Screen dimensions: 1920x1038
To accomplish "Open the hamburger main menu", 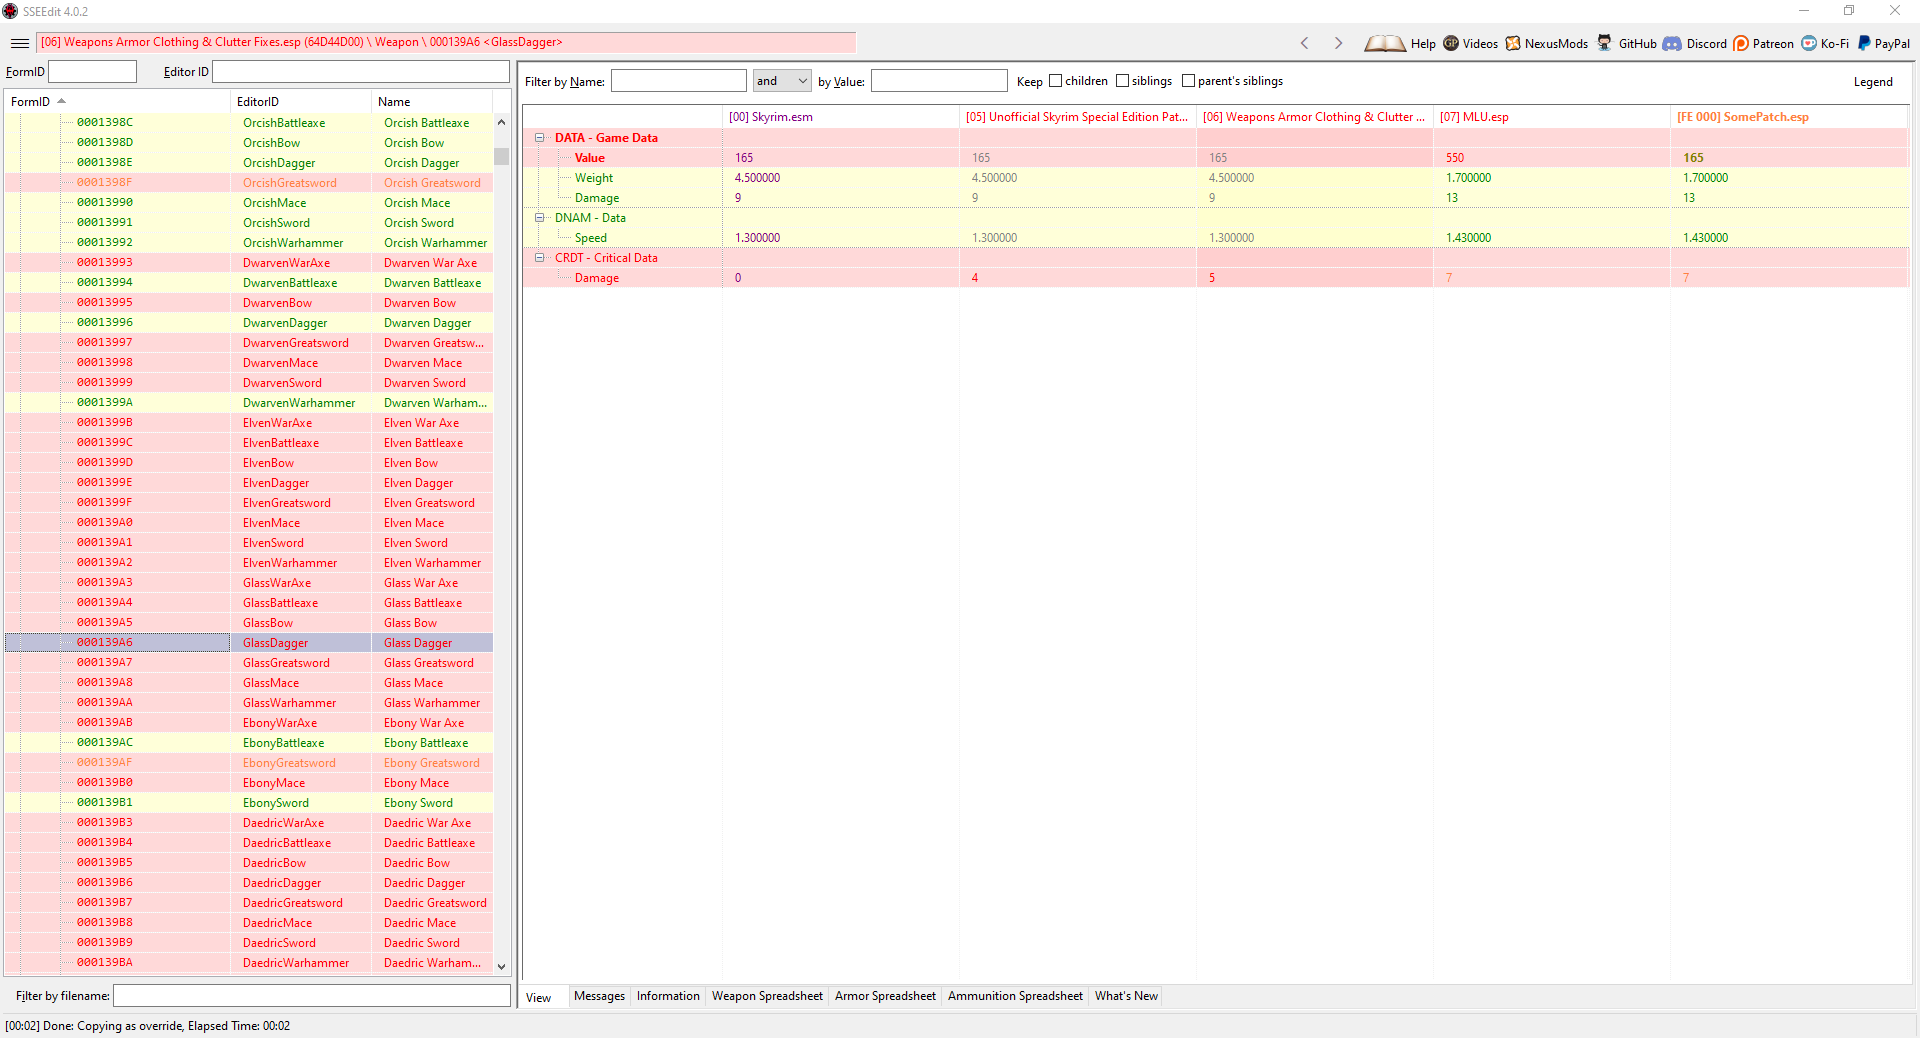I will point(20,43).
